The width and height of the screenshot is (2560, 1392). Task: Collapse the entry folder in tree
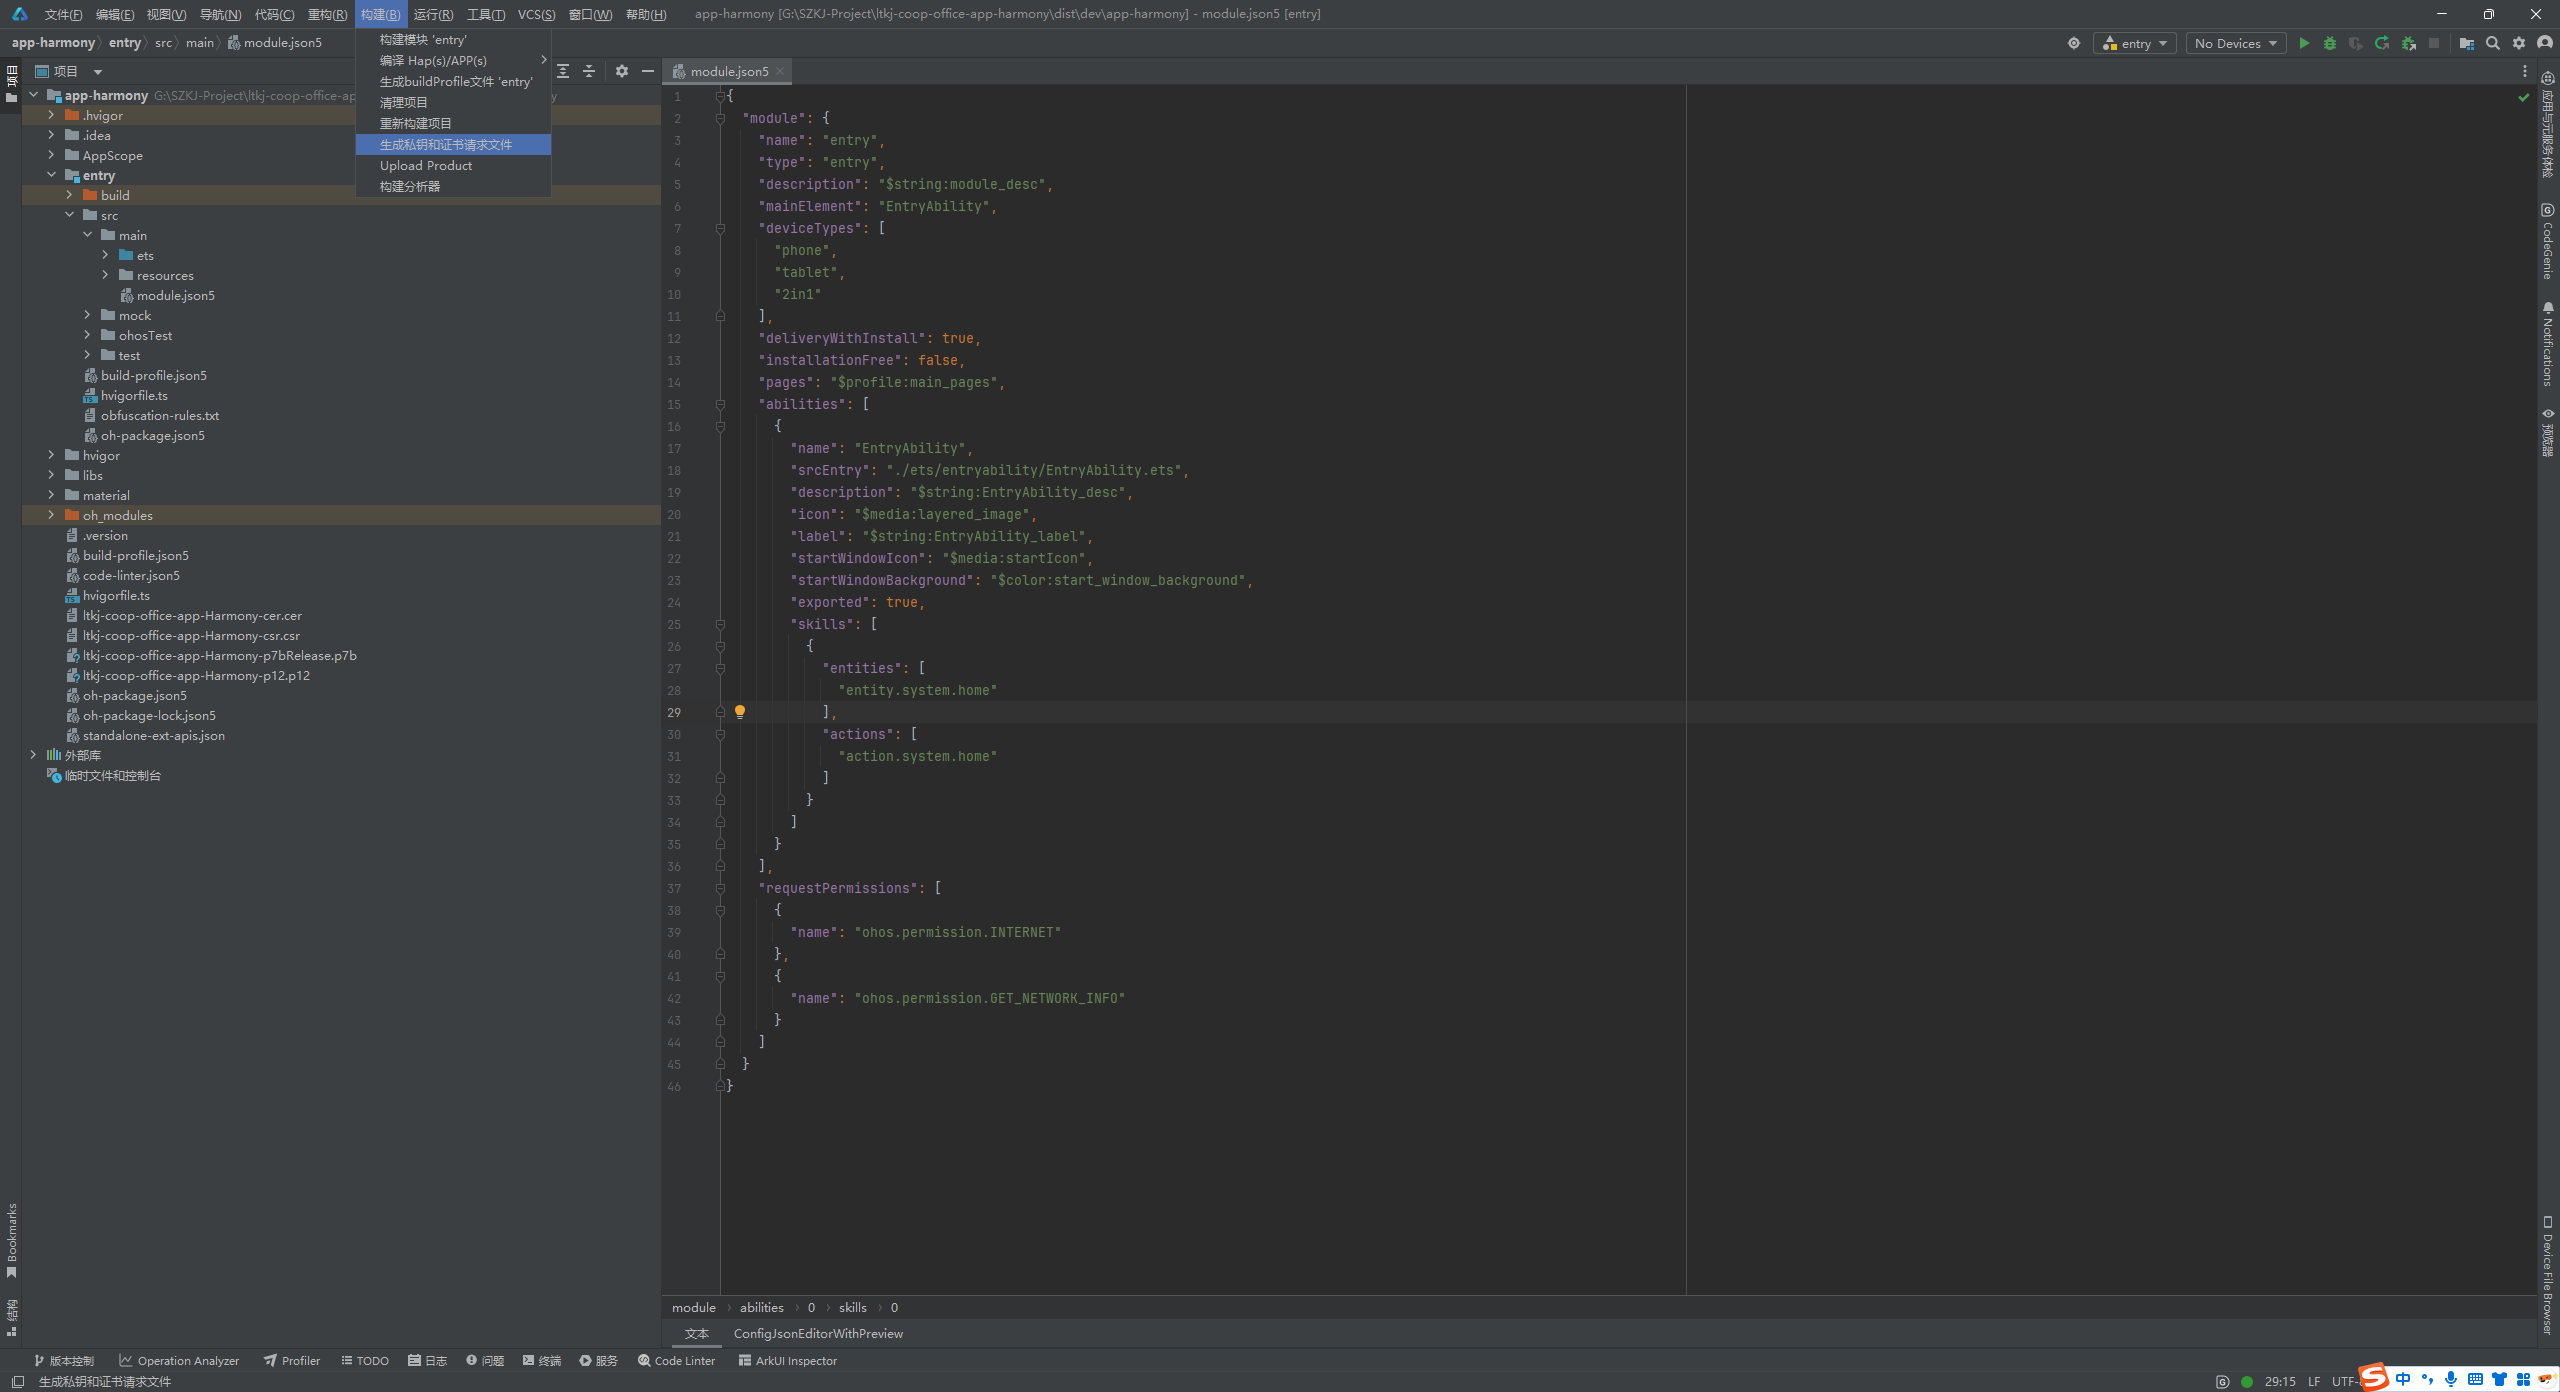52,175
